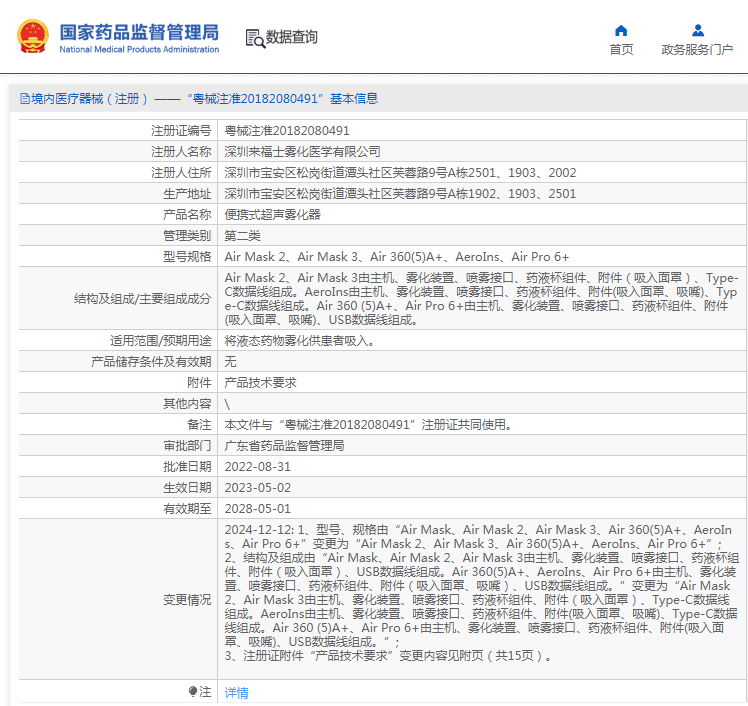The height and width of the screenshot is (706, 748).
Task: Click the 批准日期 label
Action: tap(187, 467)
